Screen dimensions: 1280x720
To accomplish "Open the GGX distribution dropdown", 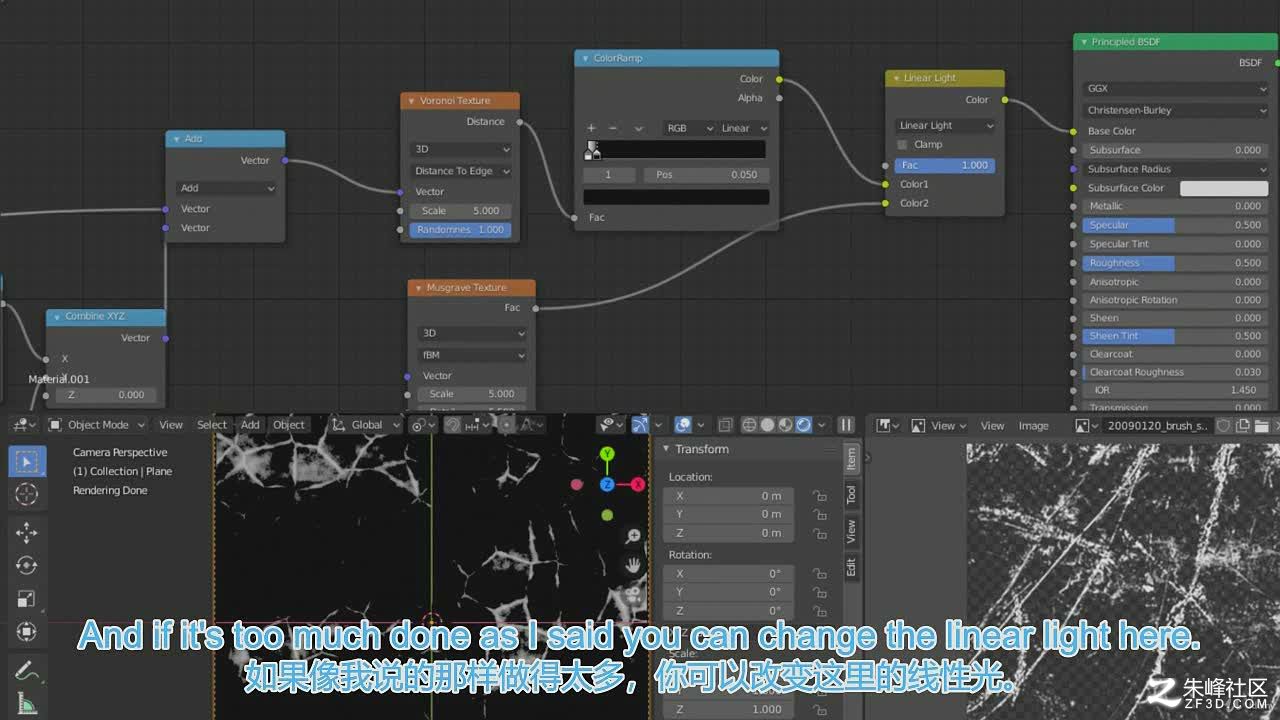I will click(x=1176, y=89).
